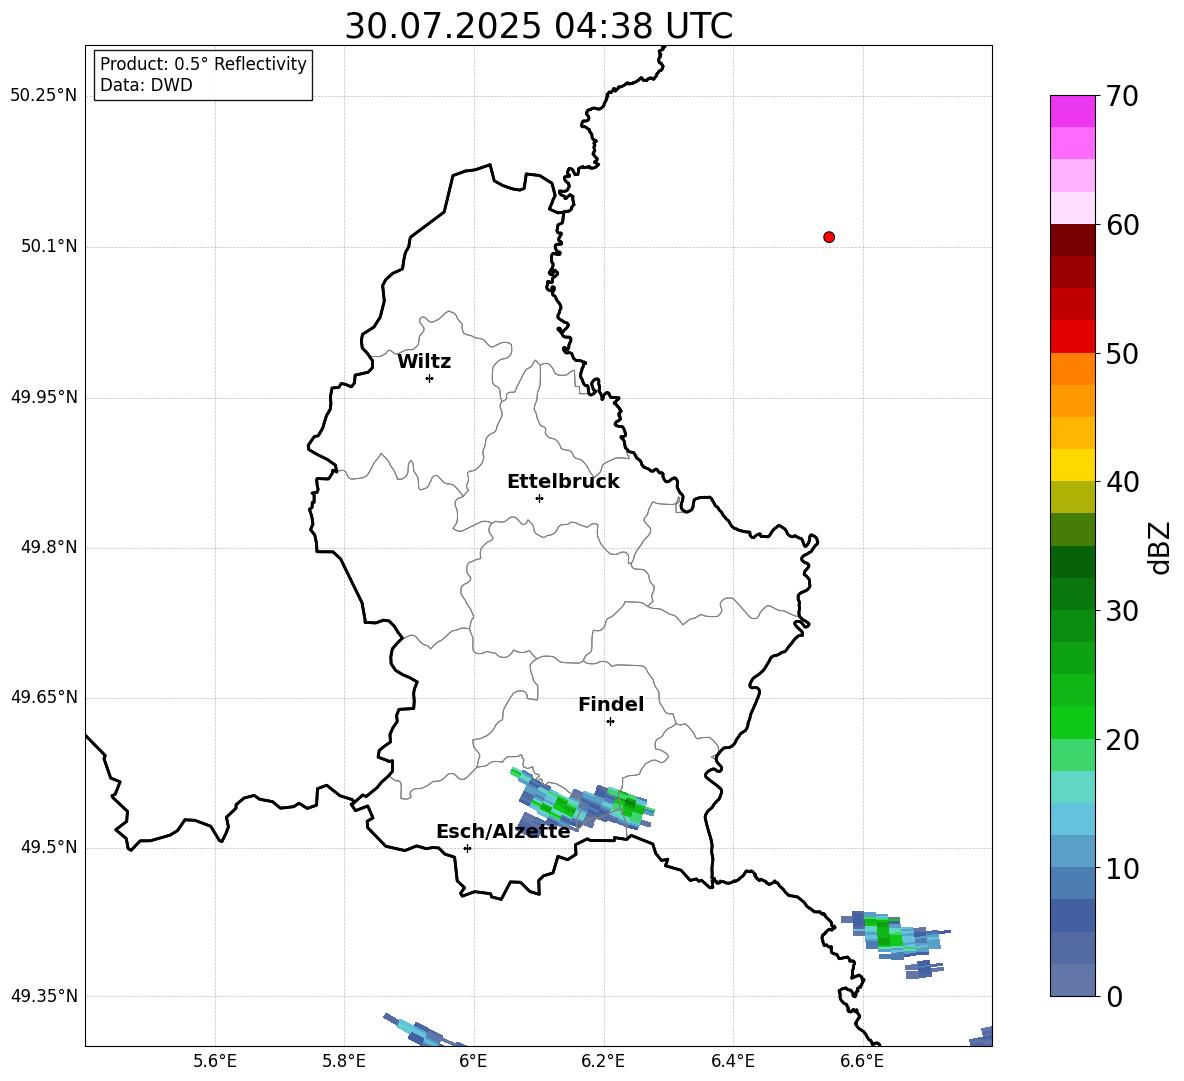This screenshot has height=1081, width=1184.
Task: Click the 50.25°N latitude label
Action: (x=44, y=96)
